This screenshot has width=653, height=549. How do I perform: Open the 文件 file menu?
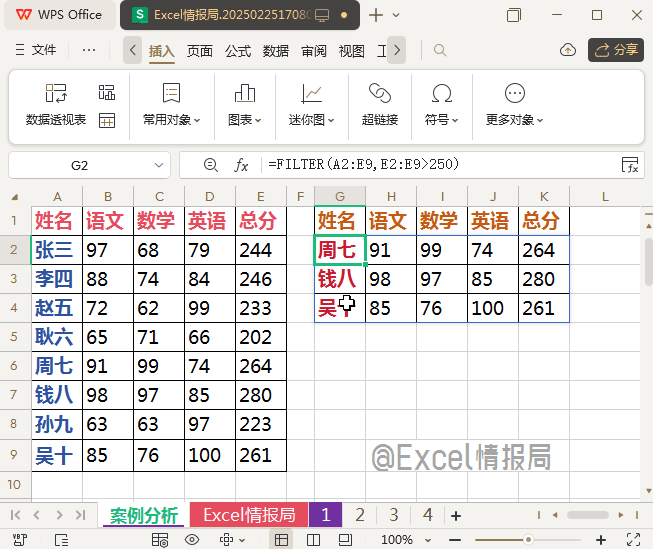[x=37, y=50]
